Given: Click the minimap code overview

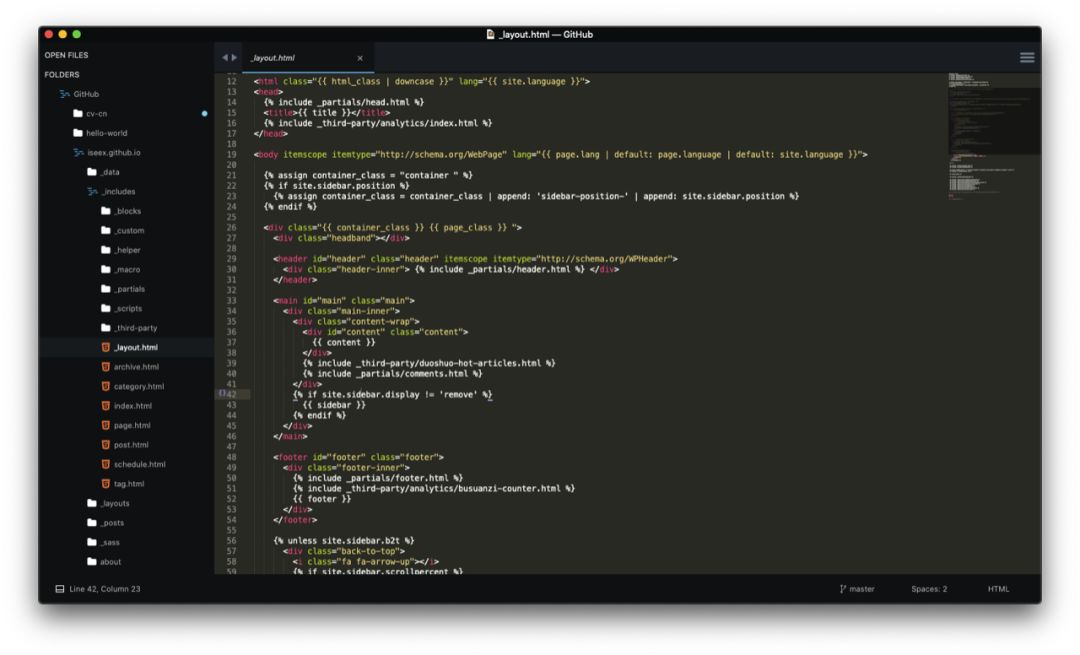Looking at the screenshot, I should coord(995,138).
